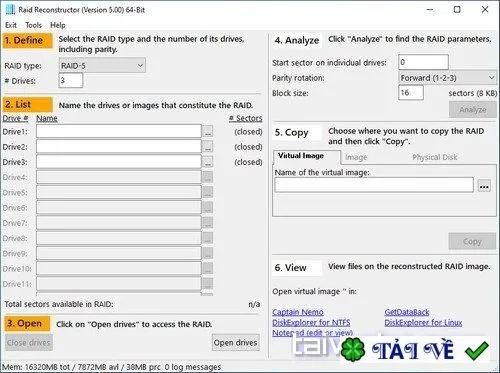The width and height of the screenshot is (500, 373).
Task: Click the disabled Drive5 browse button
Action: [208, 192]
